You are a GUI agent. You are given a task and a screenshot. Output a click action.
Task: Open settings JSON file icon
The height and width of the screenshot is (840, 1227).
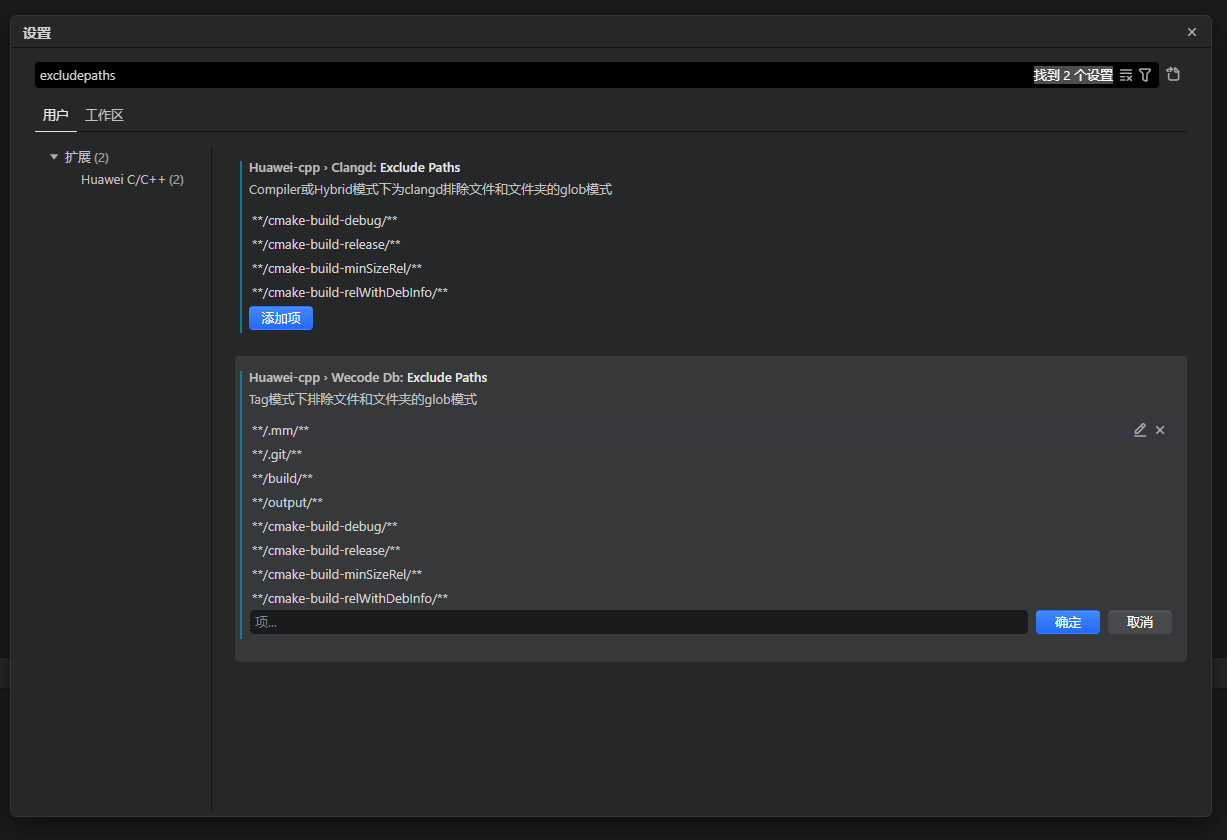tap(1174, 74)
